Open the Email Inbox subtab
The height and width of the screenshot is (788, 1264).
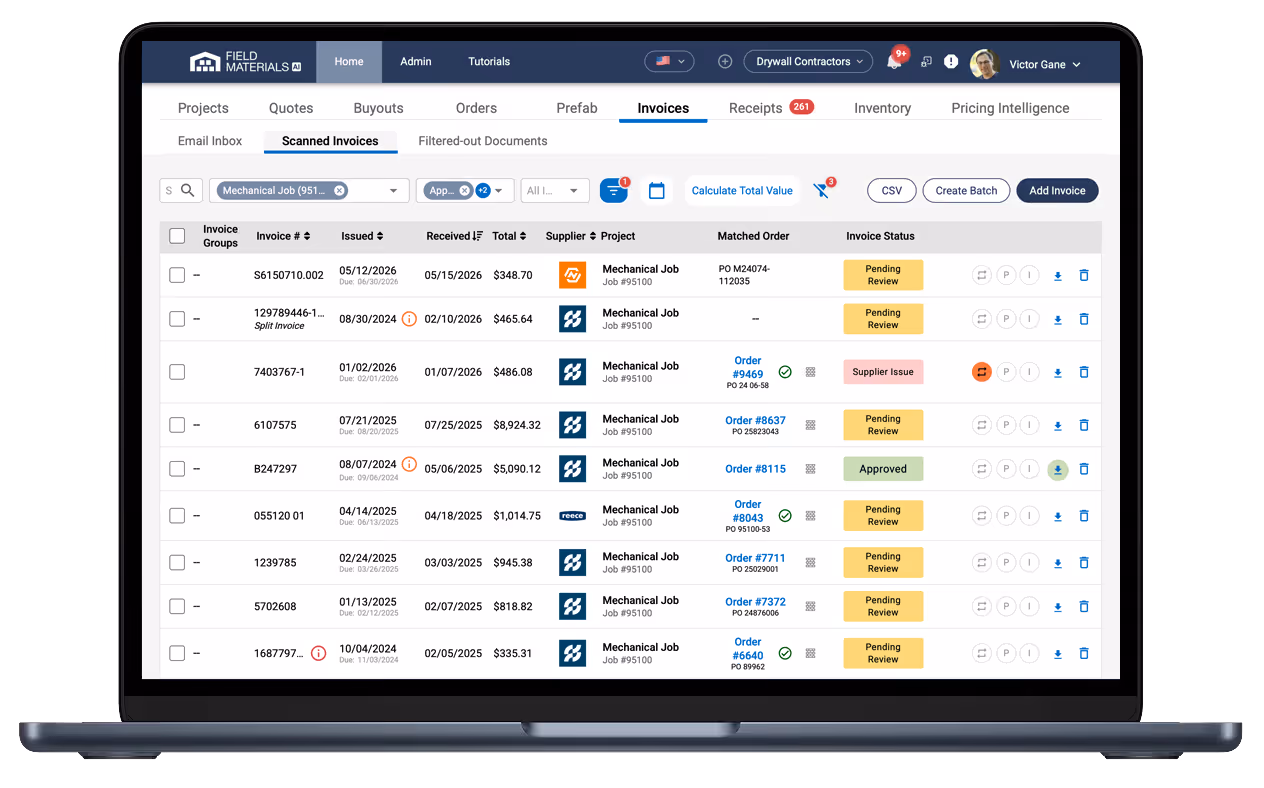[210, 141]
